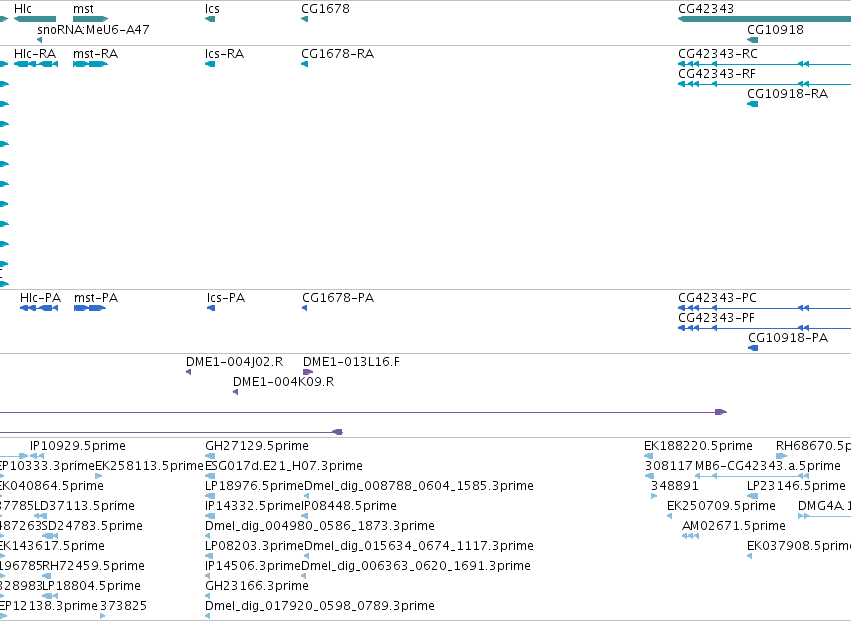The width and height of the screenshot is (851, 621).
Task: Select the LP08203.3prime label
Action: (x=255, y=546)
